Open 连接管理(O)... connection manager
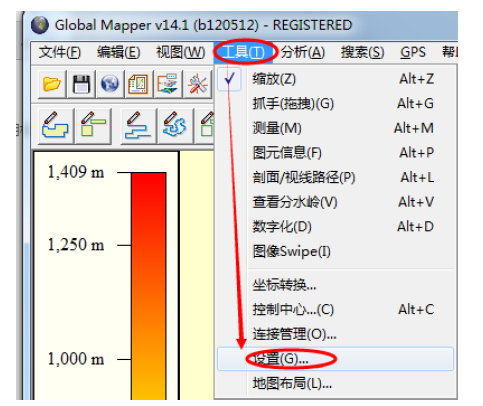This screenshot has height=406, width=483. tap(335, 334)
